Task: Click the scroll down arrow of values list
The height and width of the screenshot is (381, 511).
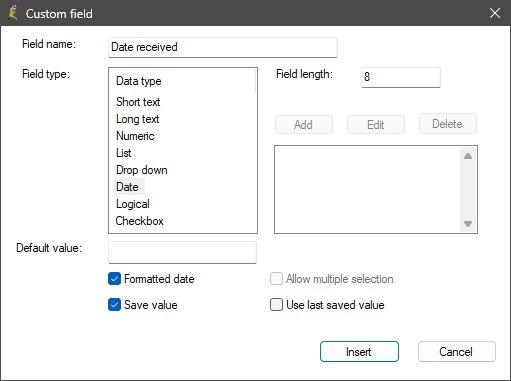Action: click(x=468, y=224)
